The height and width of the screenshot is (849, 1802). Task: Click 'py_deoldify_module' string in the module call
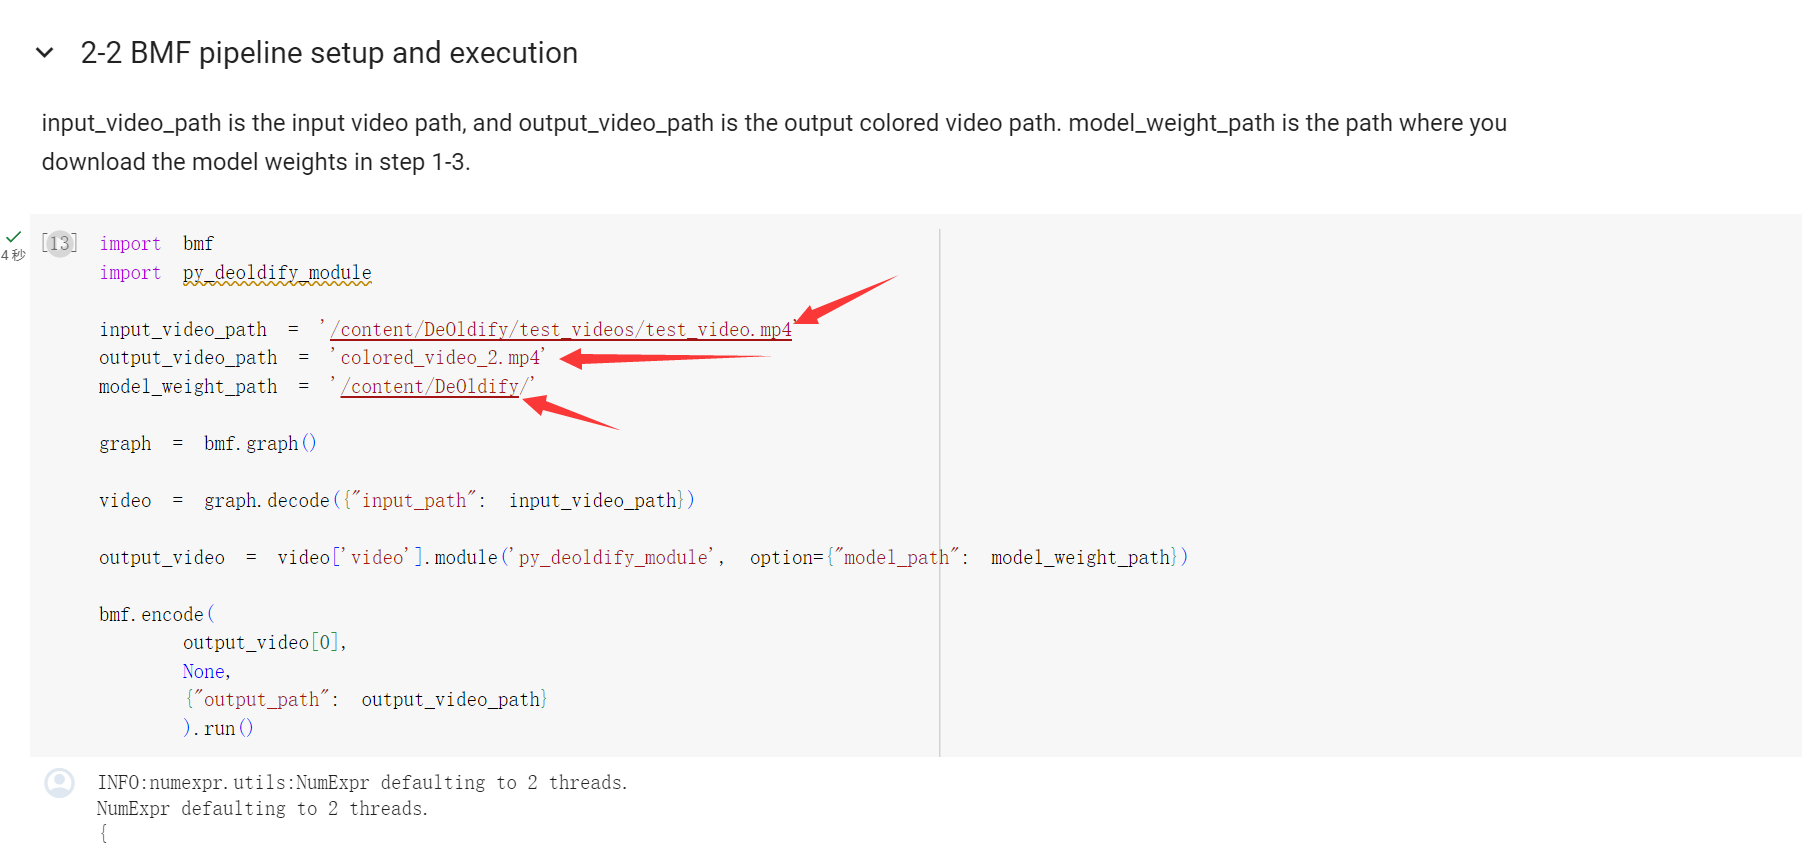tap(613, 558)
